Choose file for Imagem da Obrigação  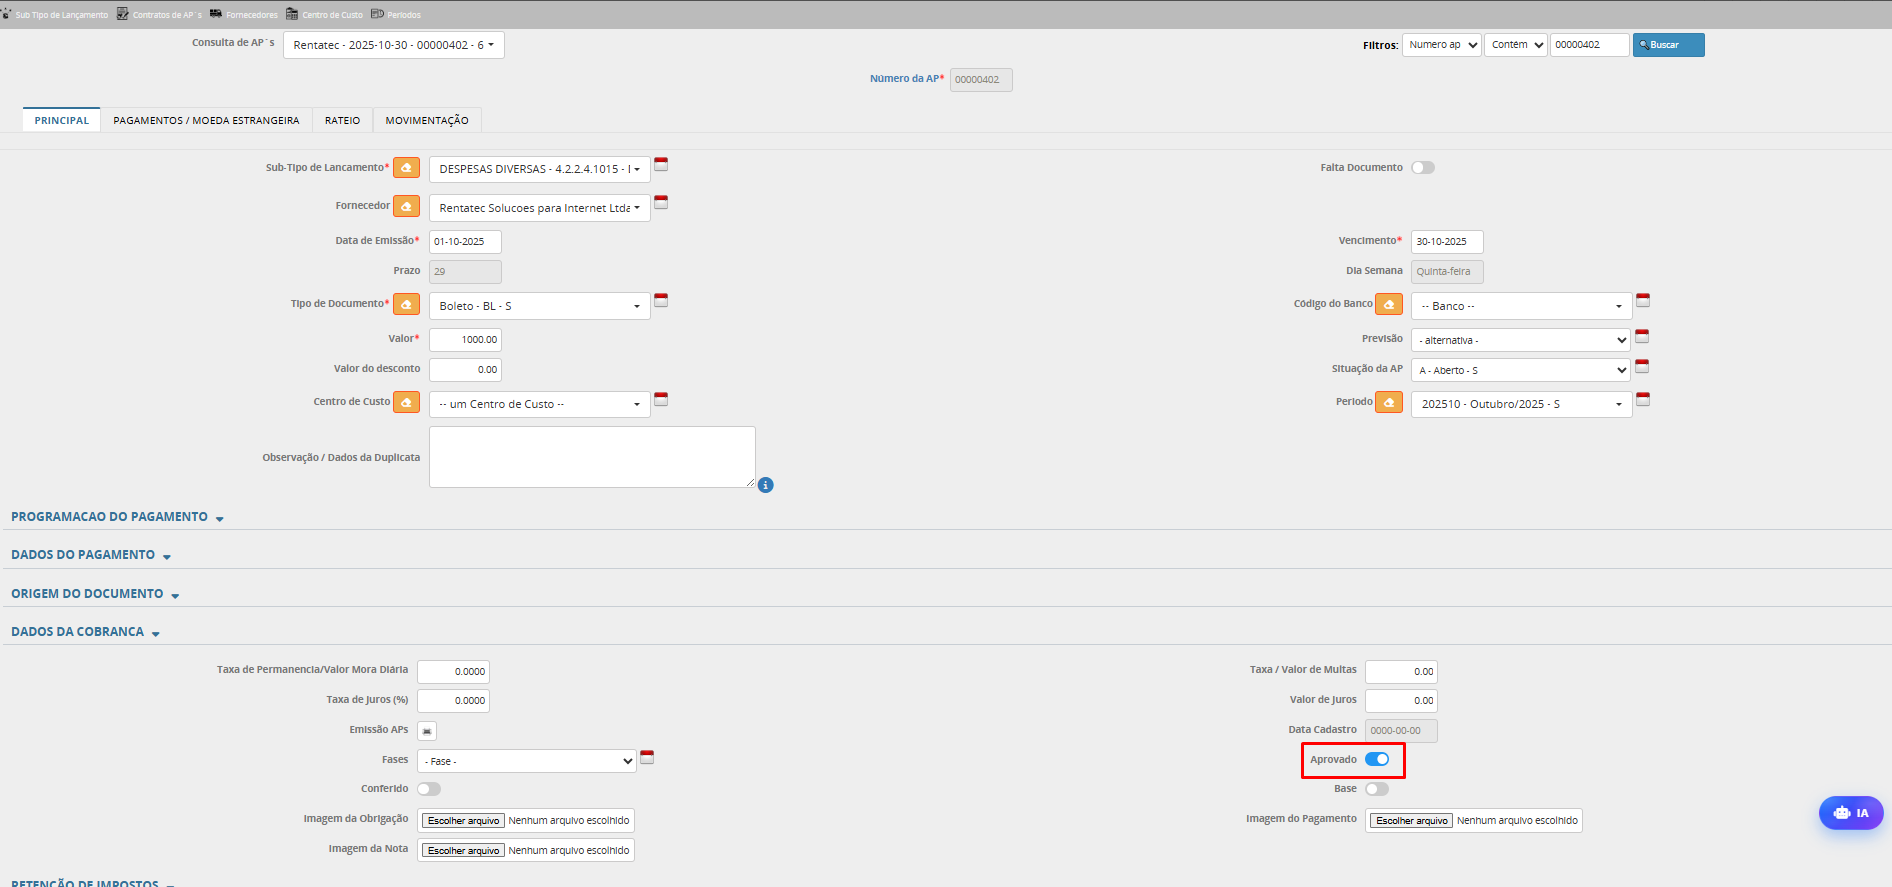click(x=463, y=821)
